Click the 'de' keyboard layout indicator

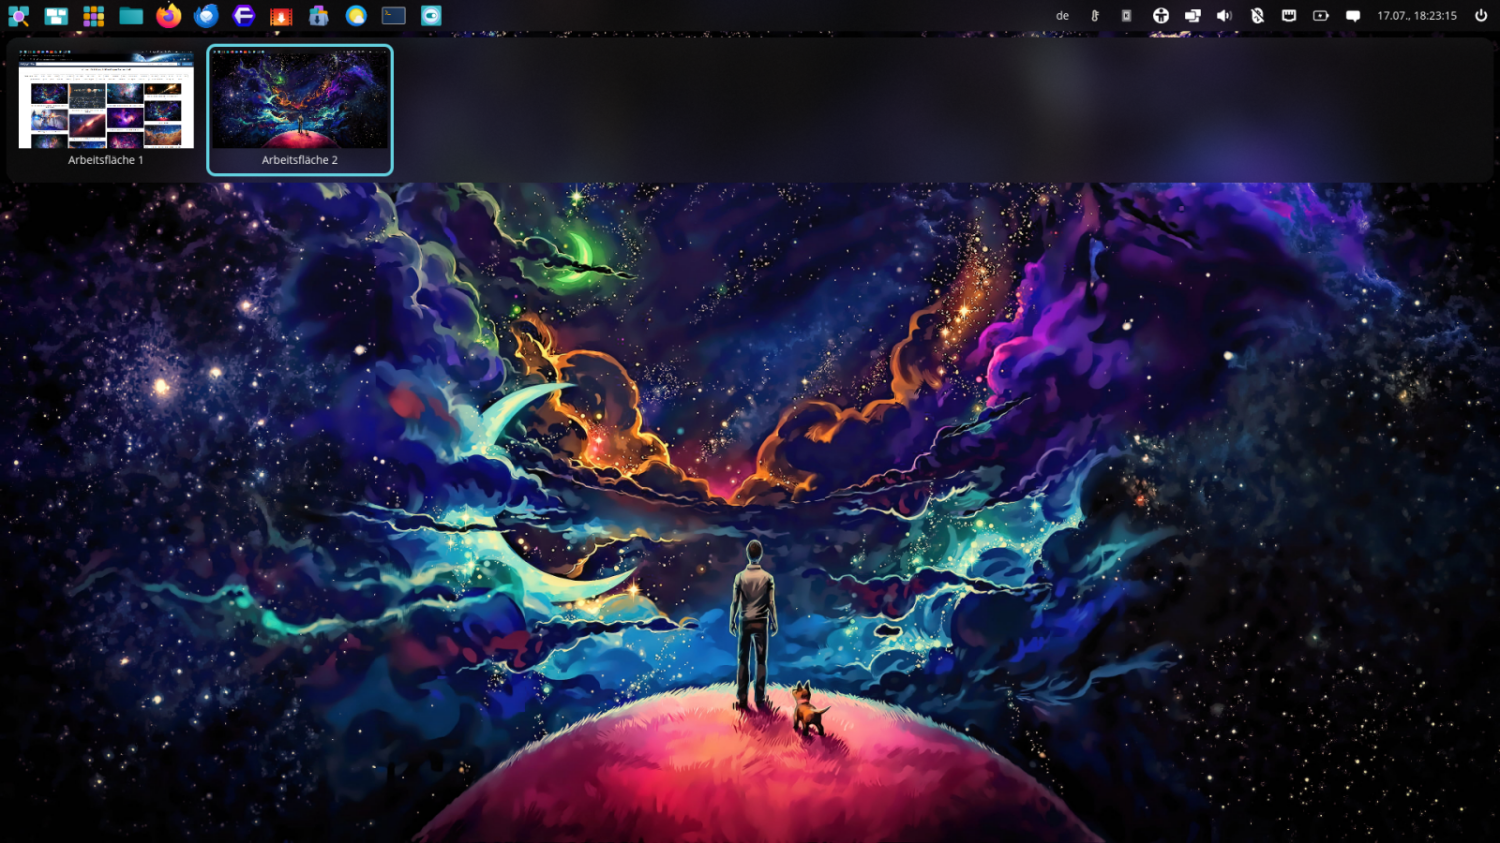(x=1062, y=16)
